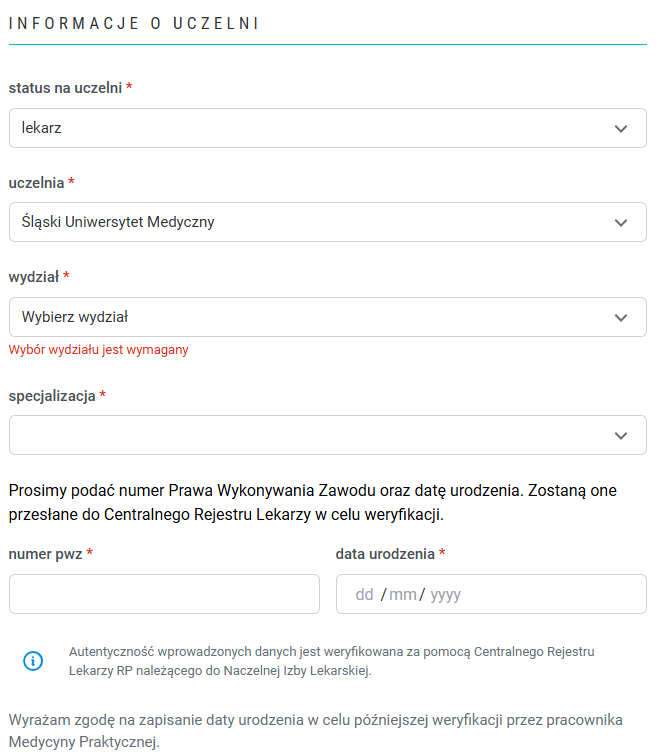Click chevron arrow in status na uczelni field
This screenshot has width=662, height=754.
[x=621, y=128]
